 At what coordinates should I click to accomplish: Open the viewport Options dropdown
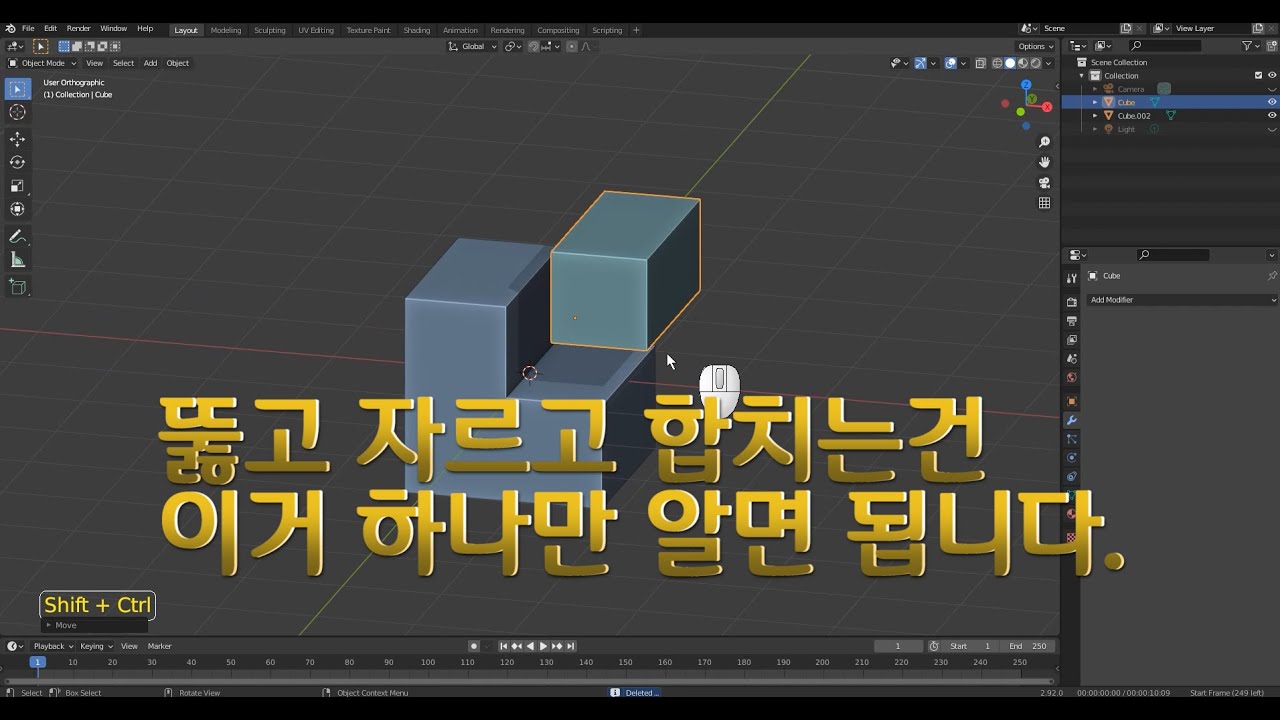(1035, 46)
